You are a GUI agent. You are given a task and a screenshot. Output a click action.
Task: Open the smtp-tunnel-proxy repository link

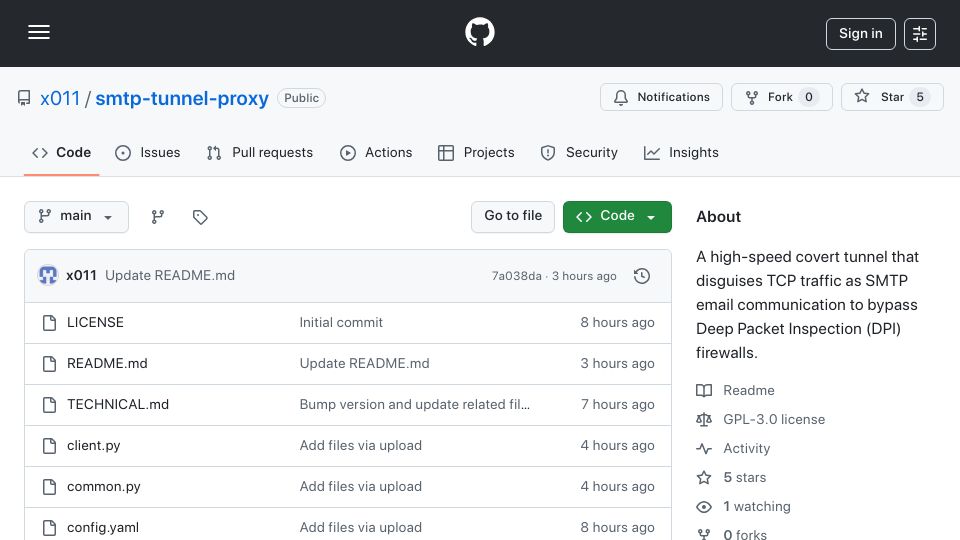[182, 98]
